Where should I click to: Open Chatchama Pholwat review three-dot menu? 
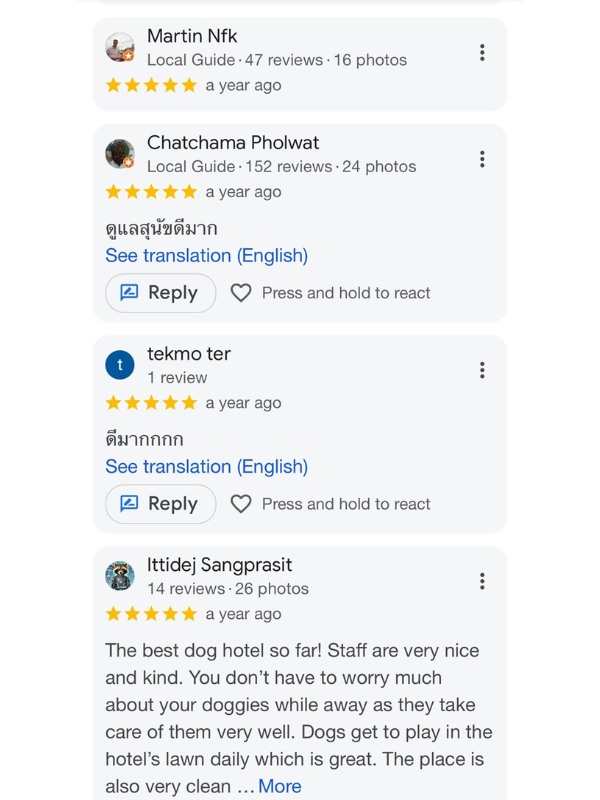tap(482, 159)
